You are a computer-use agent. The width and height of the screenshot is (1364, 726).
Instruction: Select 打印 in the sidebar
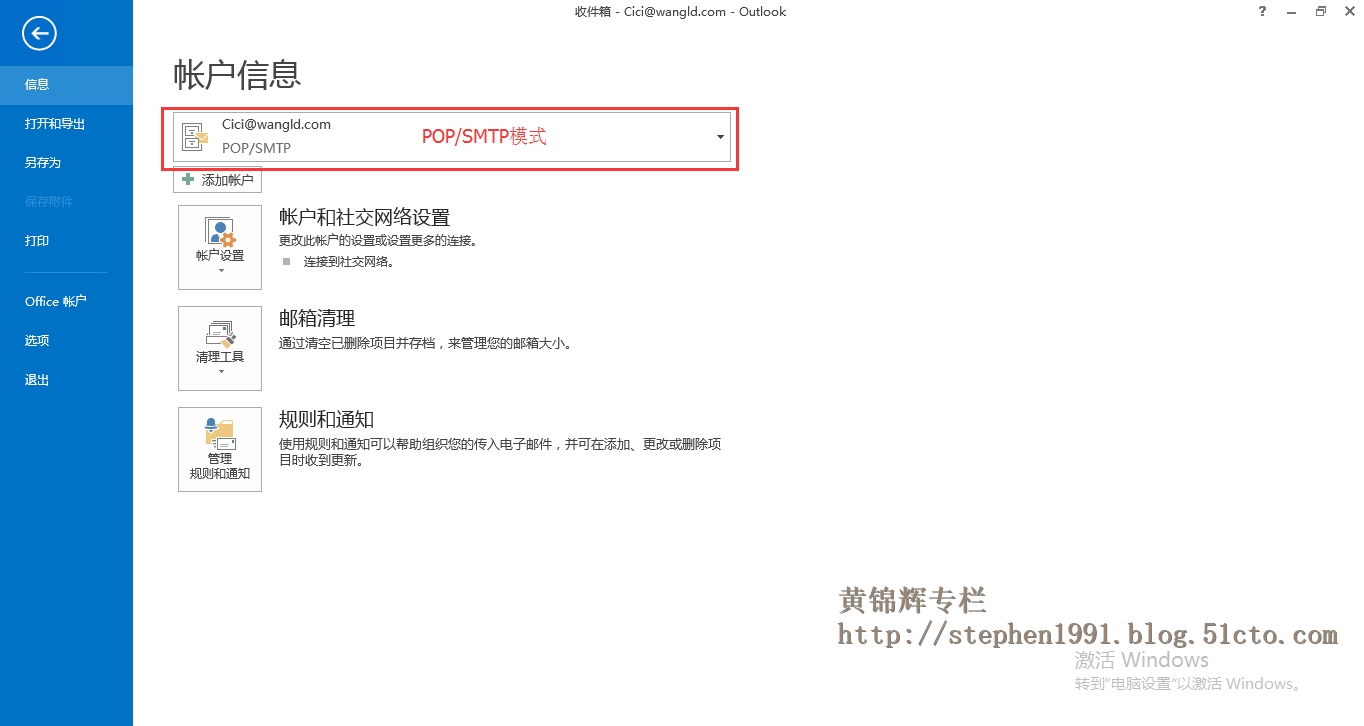(66, 241)
